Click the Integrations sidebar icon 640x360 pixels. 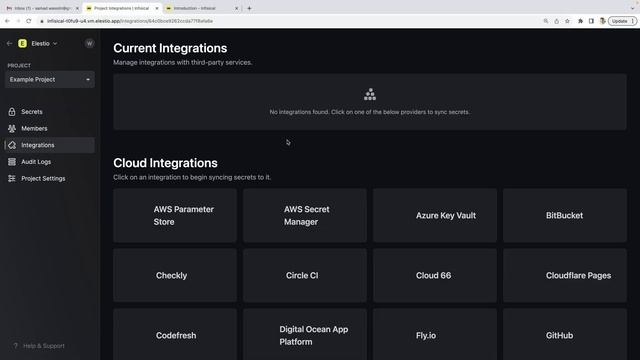[12, 145]
